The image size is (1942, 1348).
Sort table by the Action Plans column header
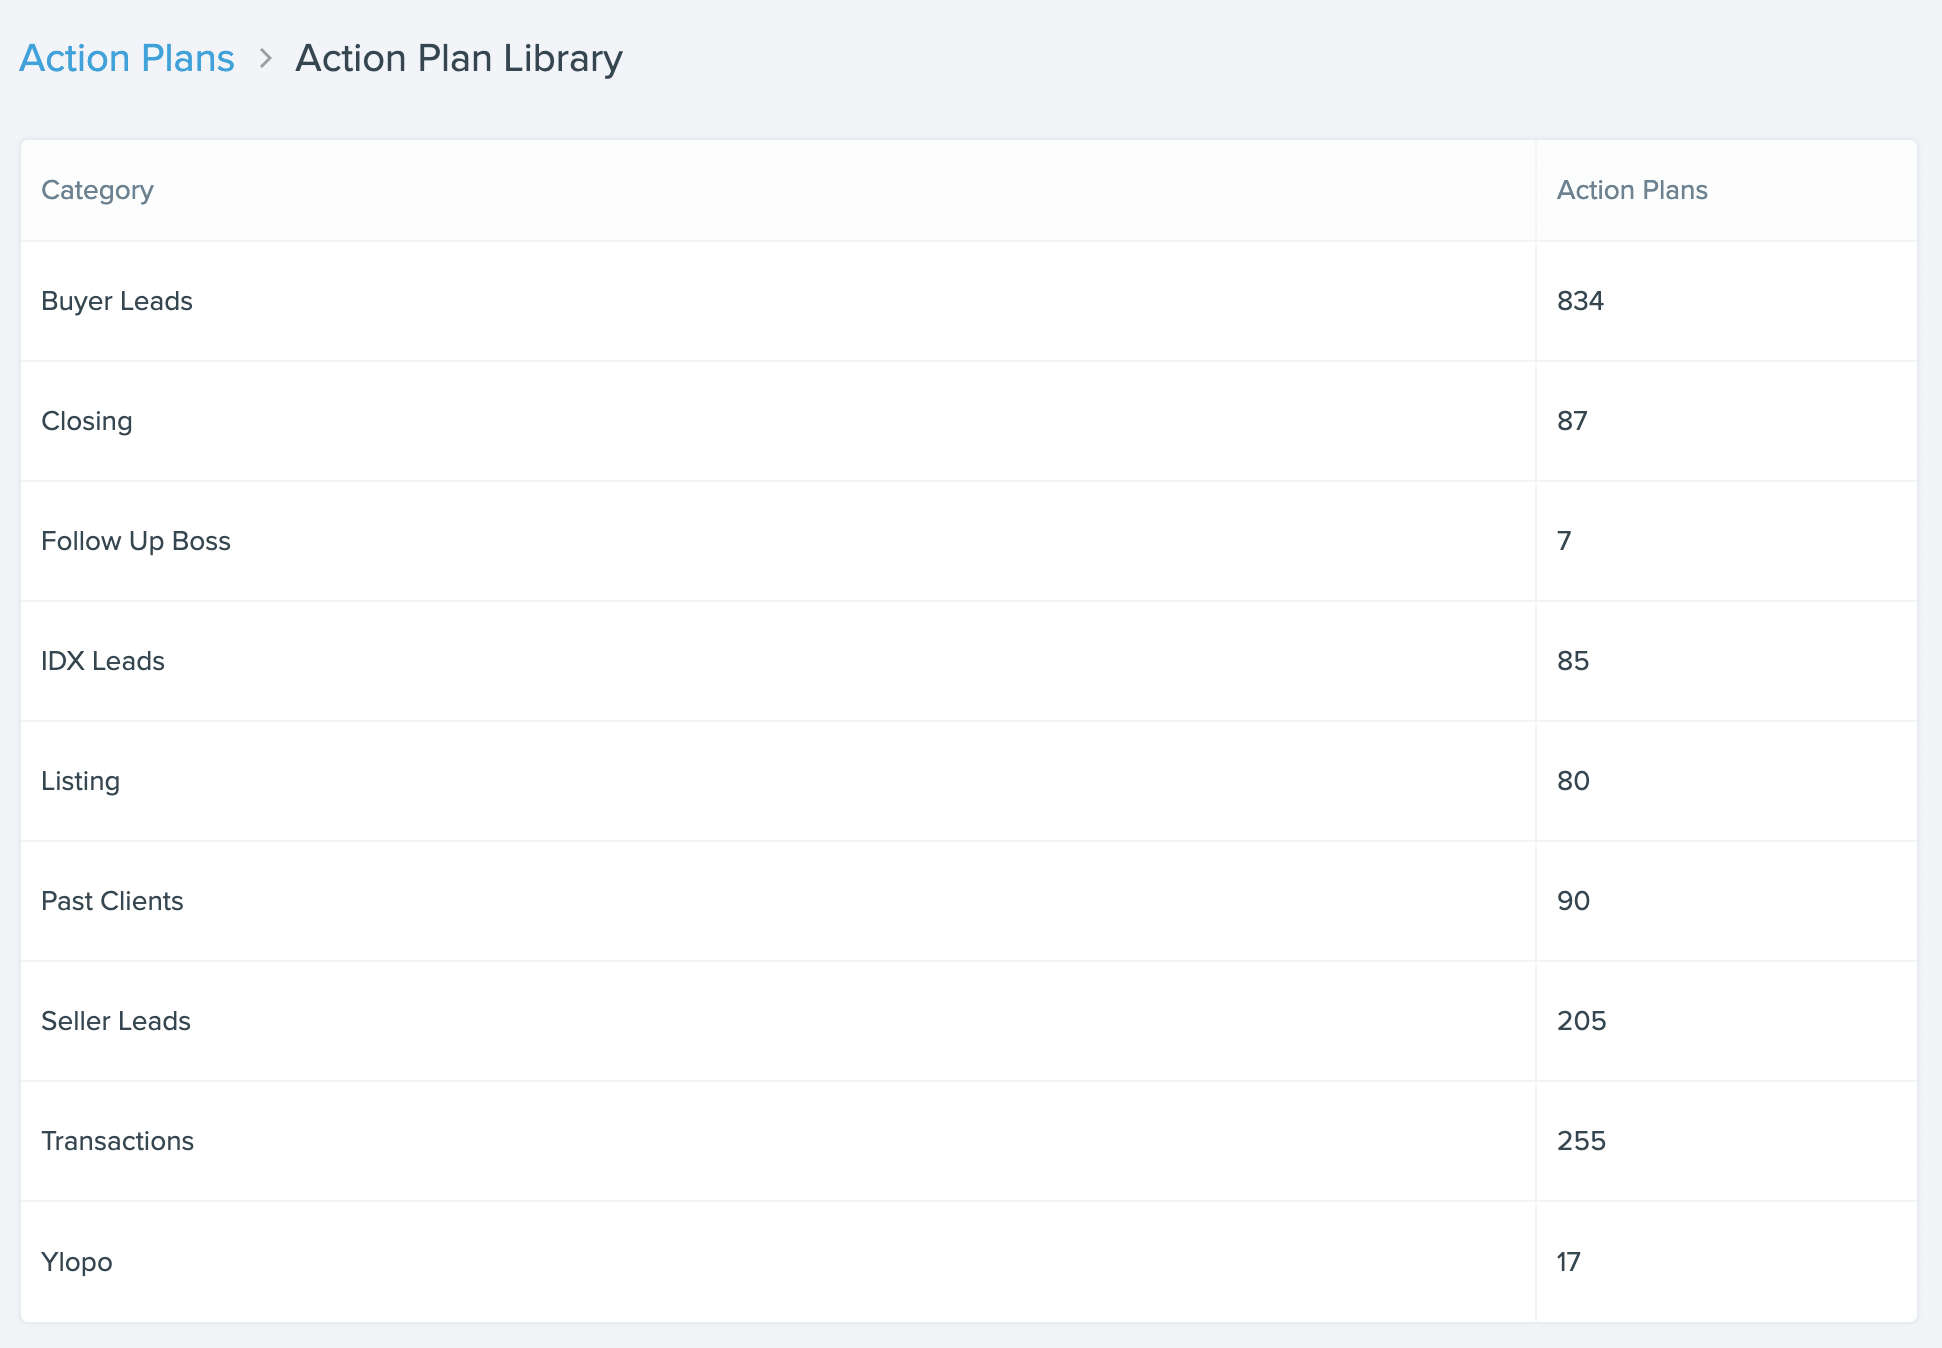coord(1632,190)
